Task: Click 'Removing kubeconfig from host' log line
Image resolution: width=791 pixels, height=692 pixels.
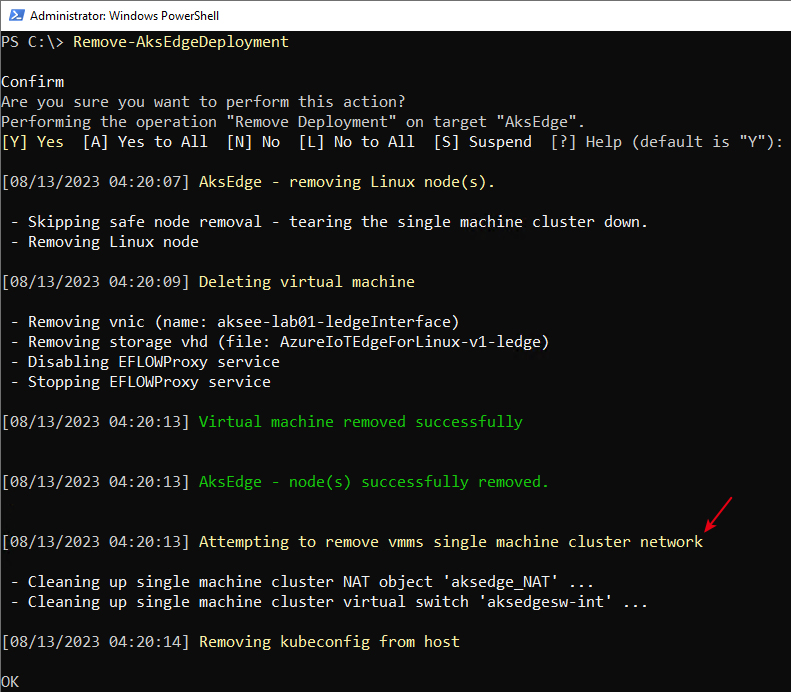Action: (329, 642)
